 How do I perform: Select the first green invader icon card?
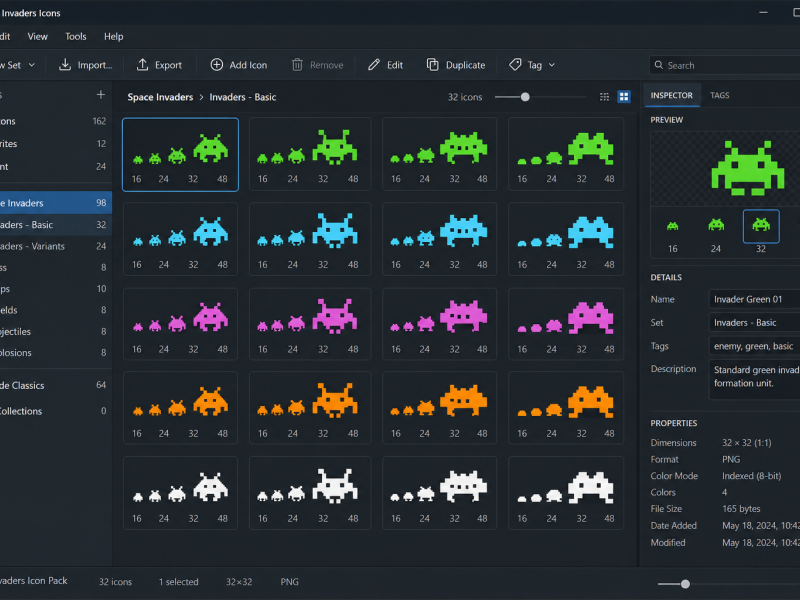[181, 155]
